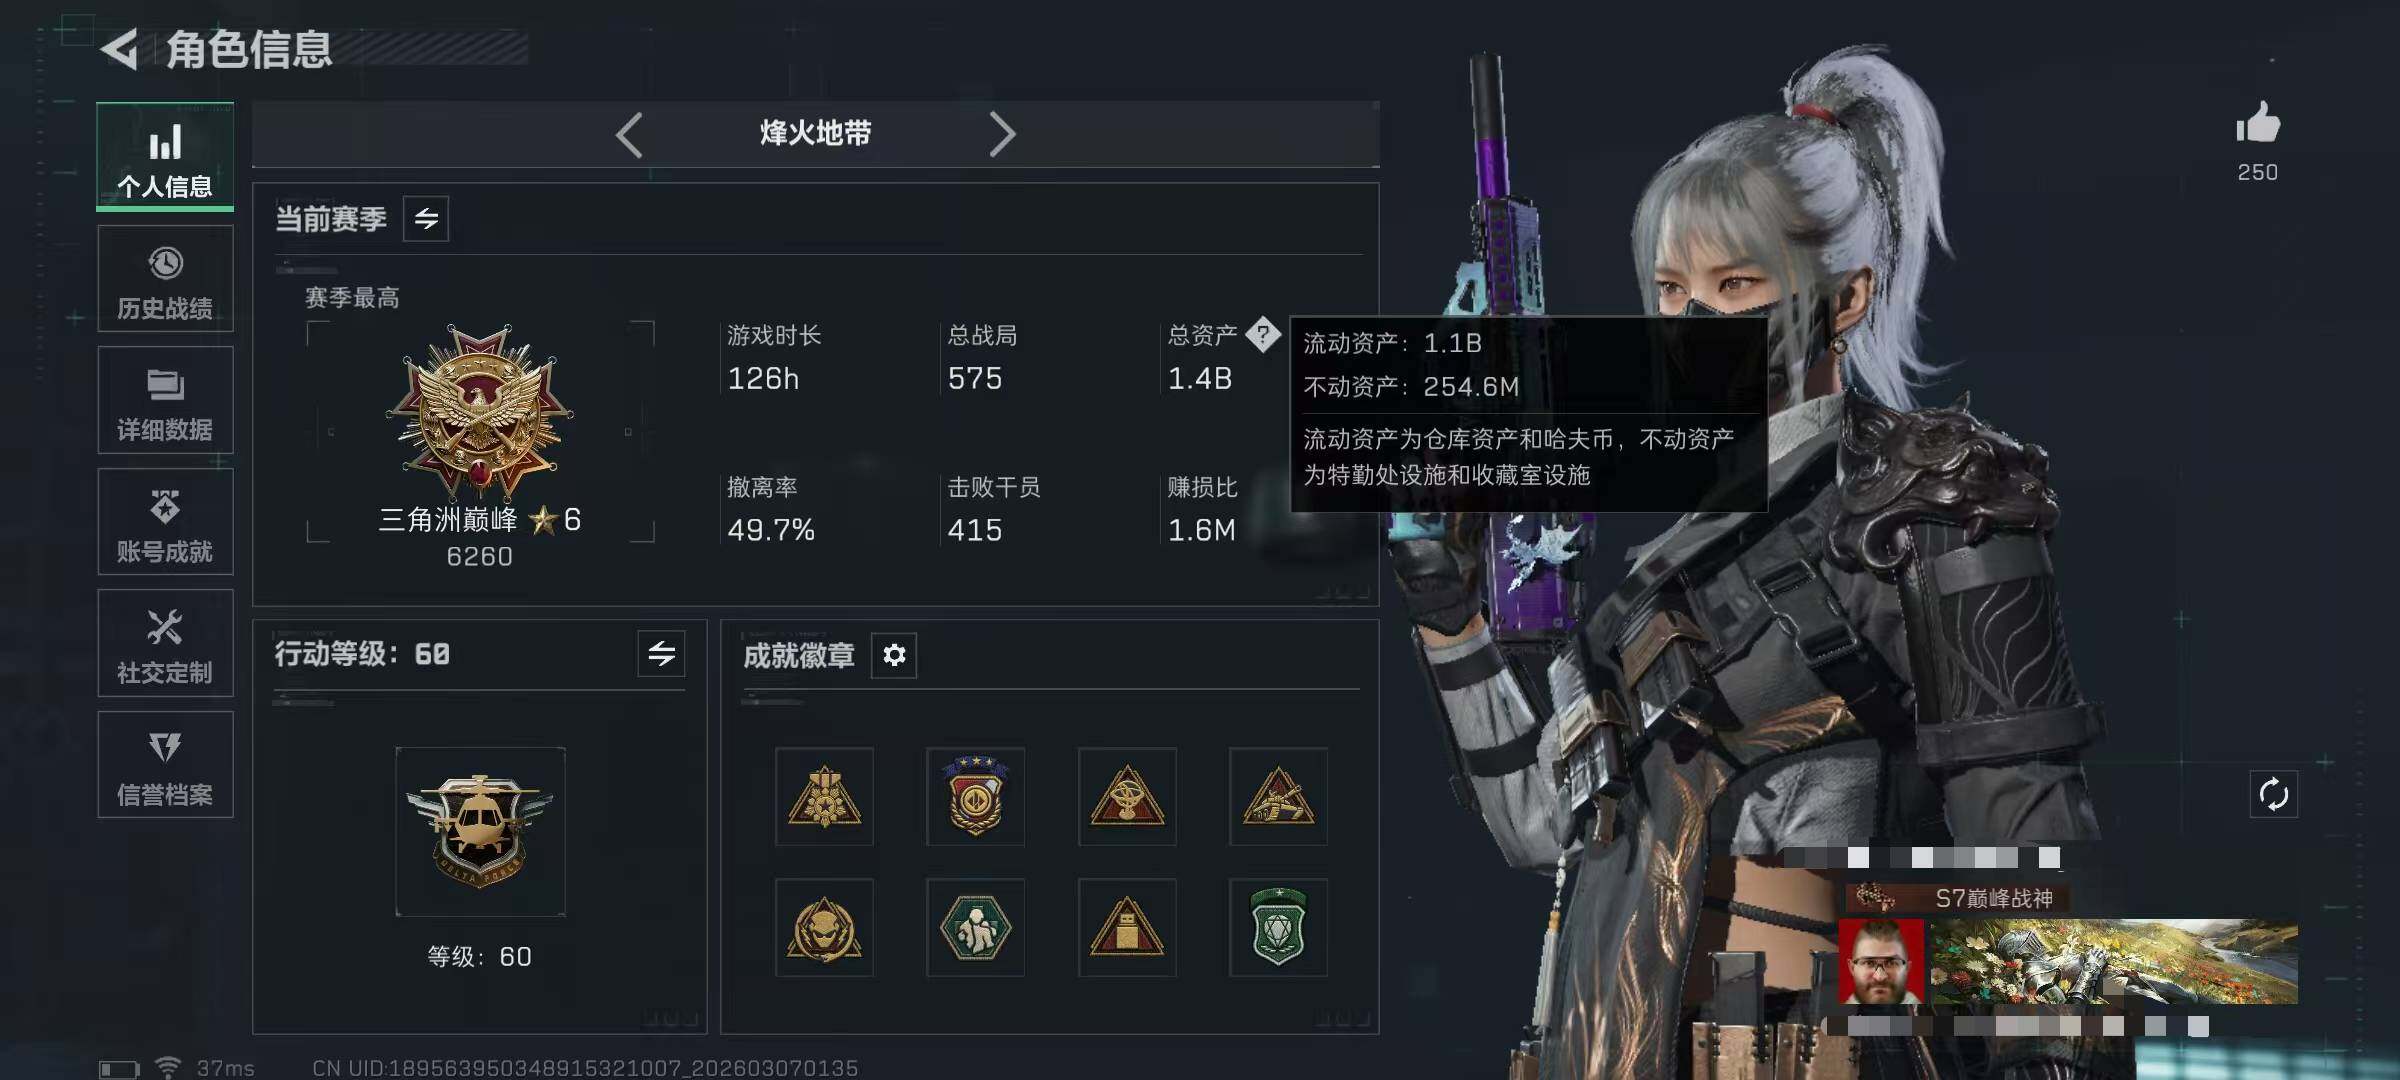Open the 信誉档案 sidebar item
Viewport: 2400px width, 1080px height.
pyautogui.click(x=165, y=765)
